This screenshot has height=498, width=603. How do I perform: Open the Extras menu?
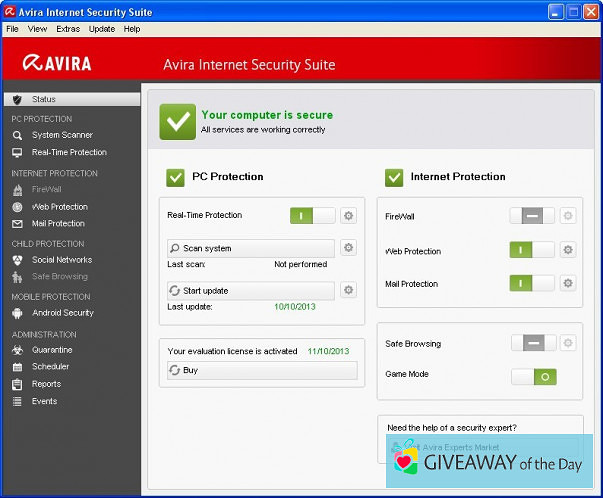pyautogui.click(x=68, y=29)
